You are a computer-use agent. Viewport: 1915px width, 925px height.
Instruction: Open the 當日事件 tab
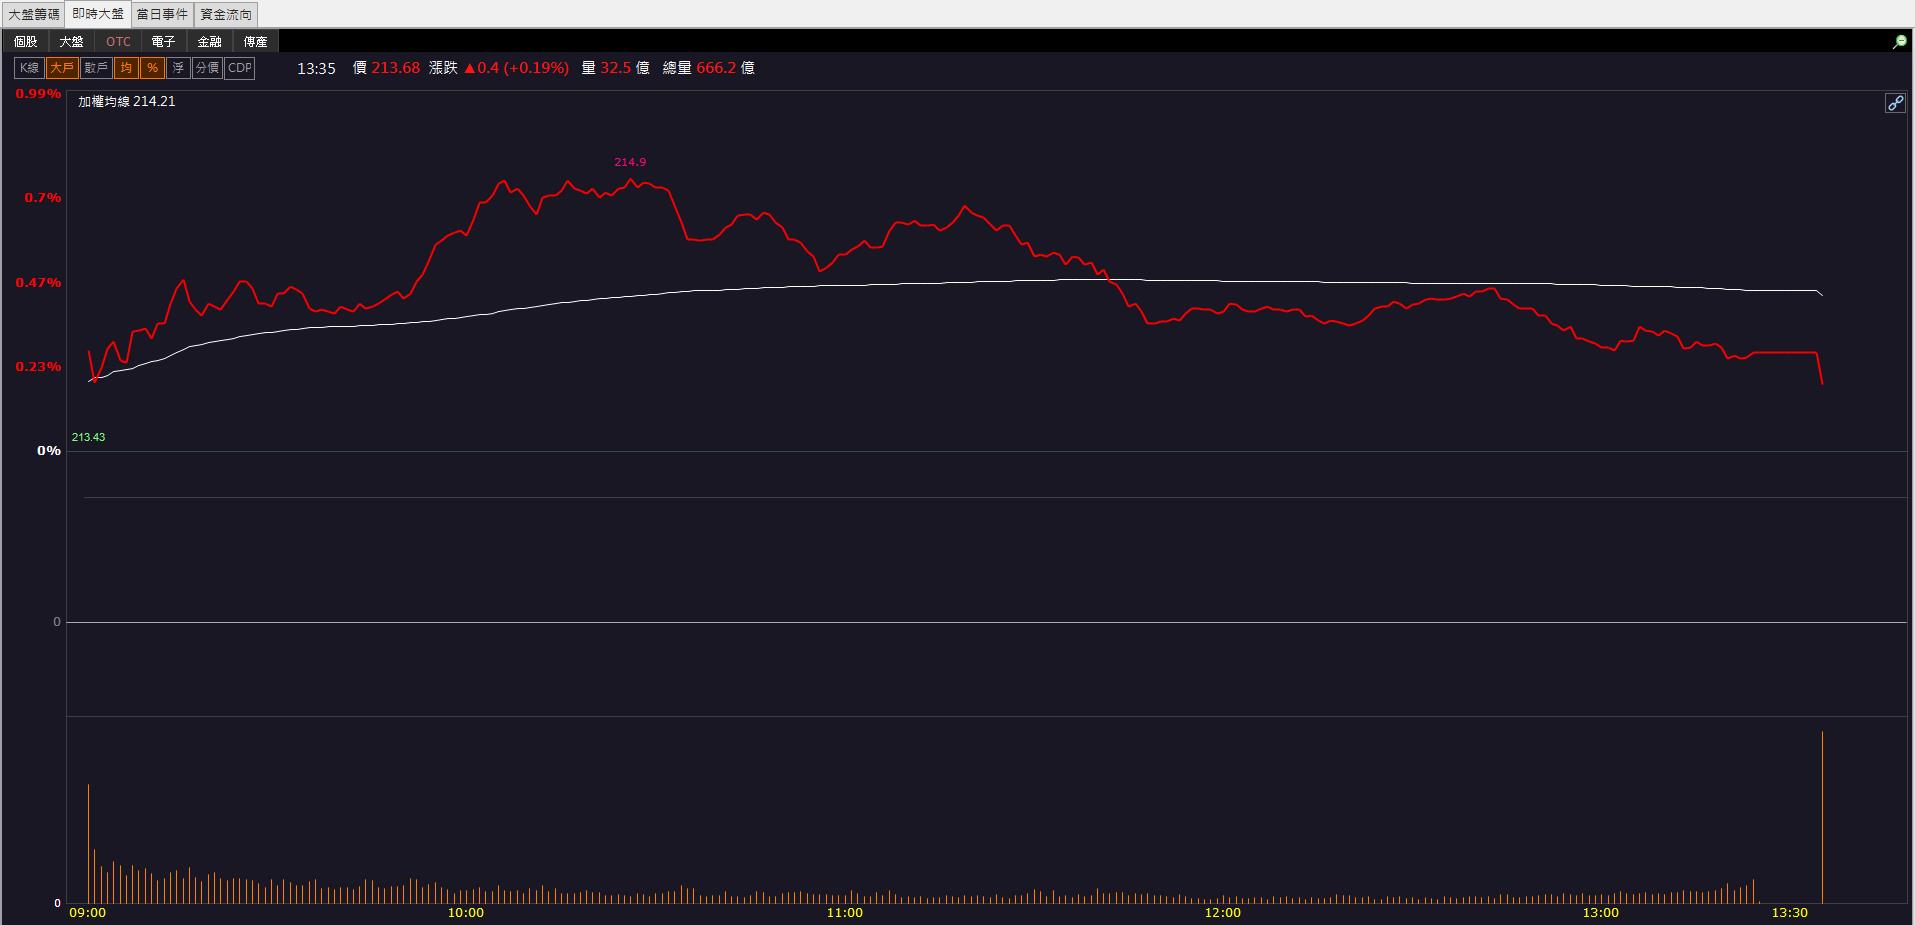(x=162, y=14)
